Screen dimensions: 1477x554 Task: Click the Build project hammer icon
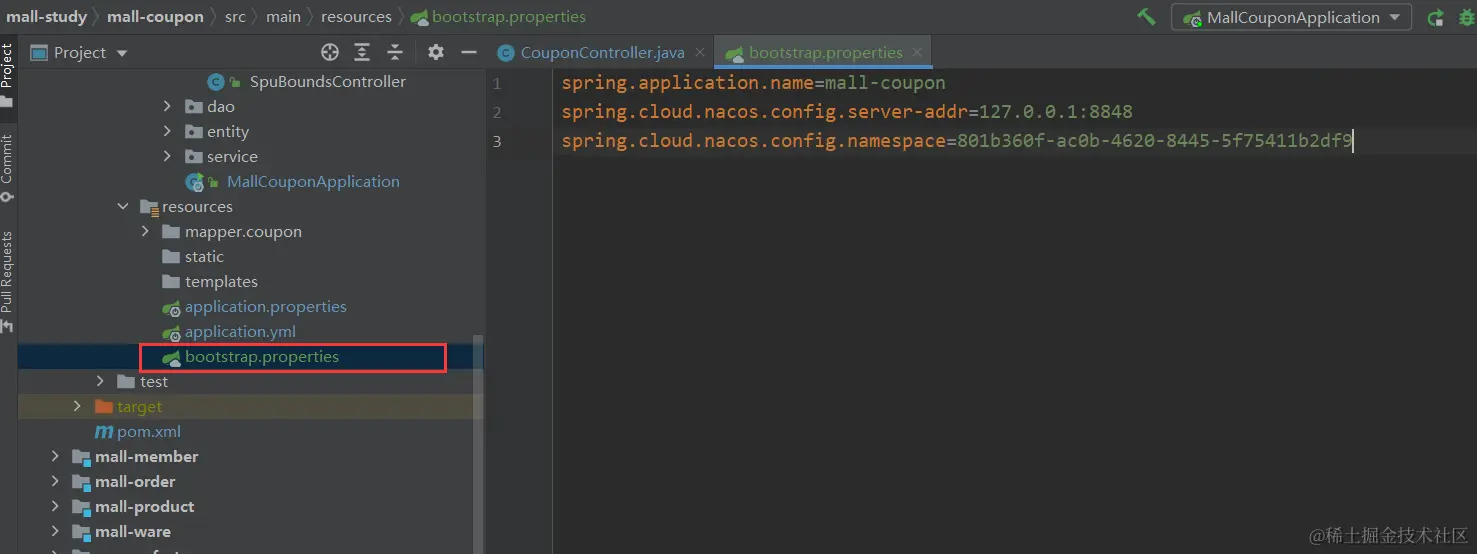point(1146,17)
